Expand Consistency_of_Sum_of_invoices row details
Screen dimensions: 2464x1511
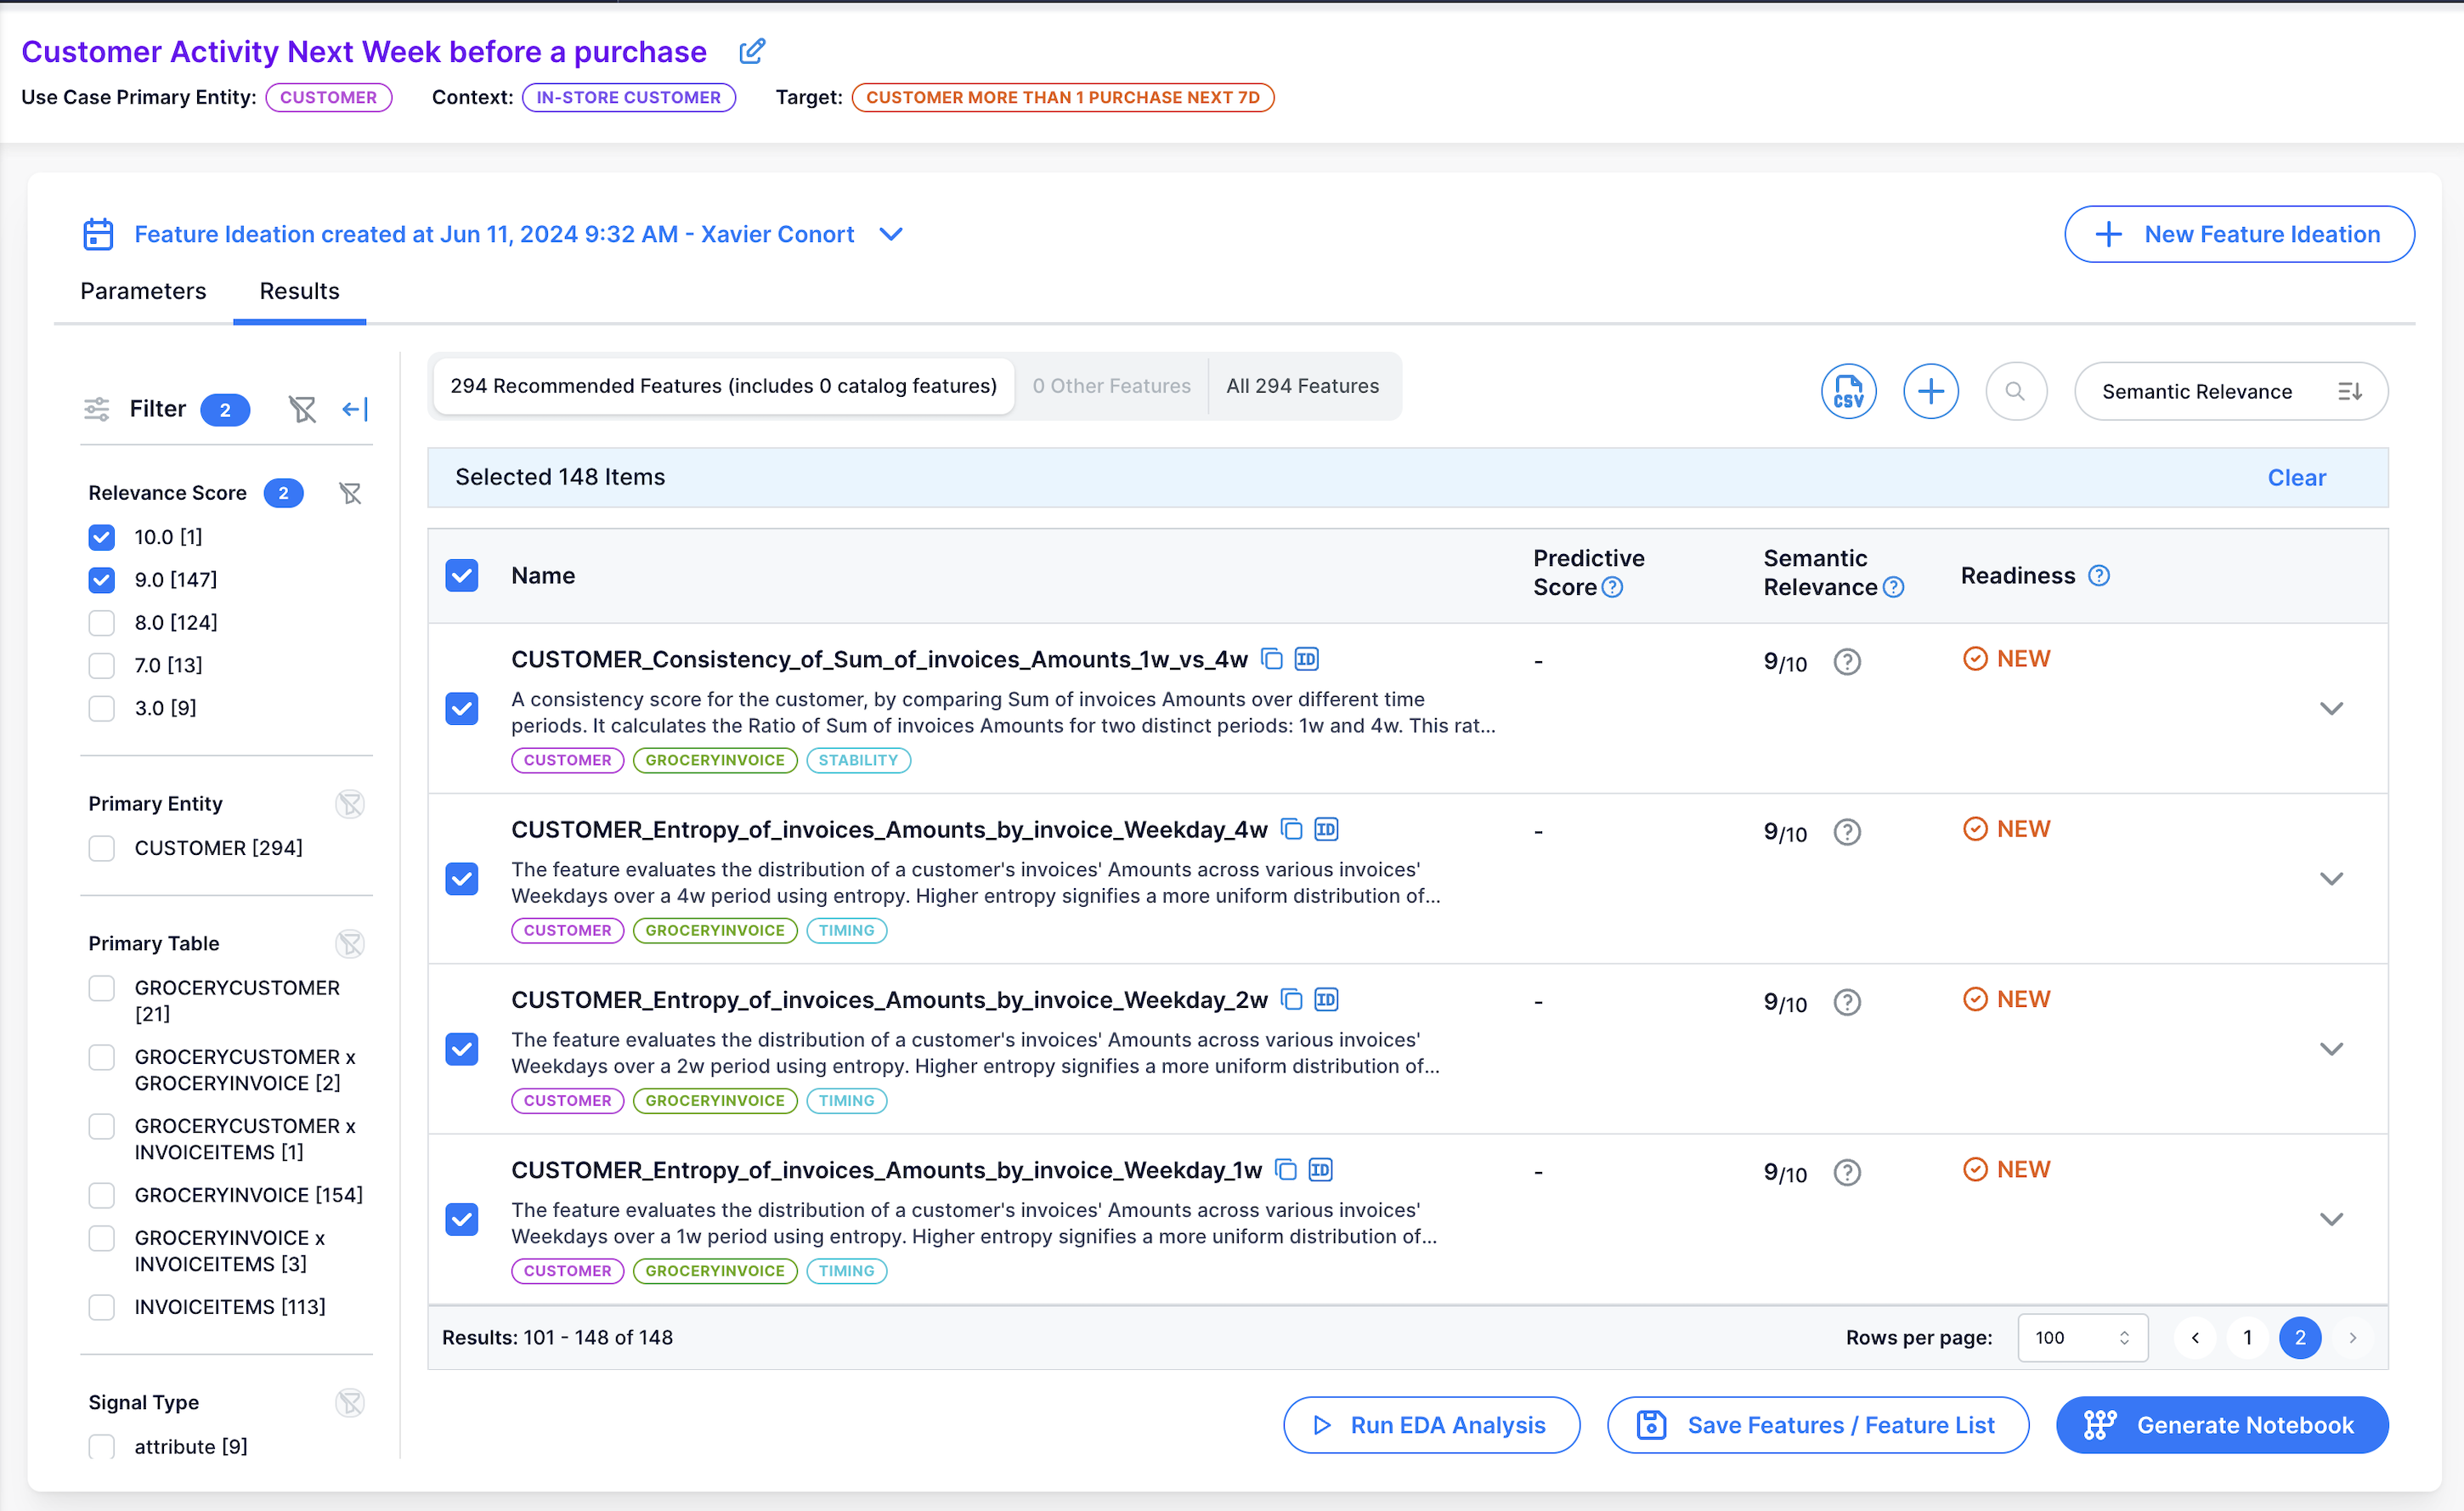(2331, 708)
